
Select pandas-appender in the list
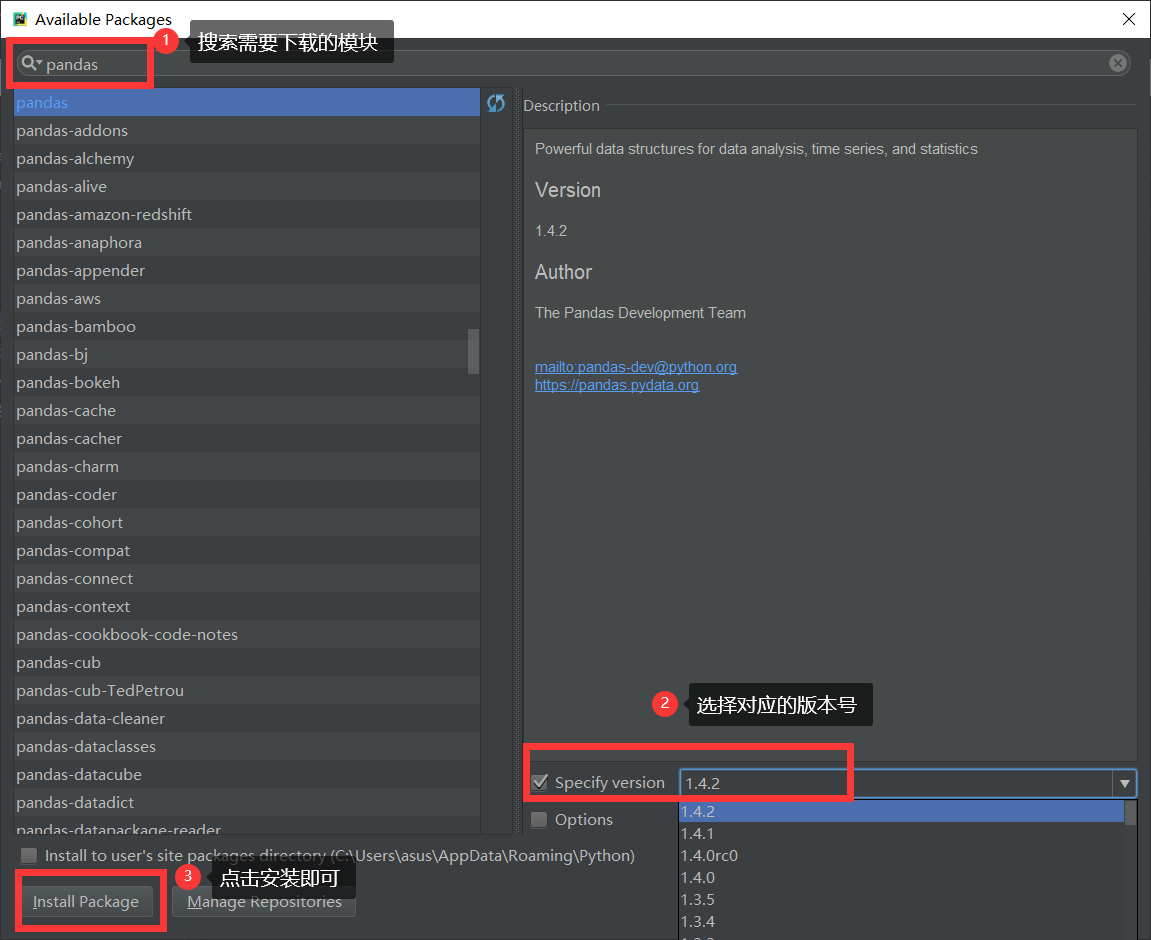[x=247, y=271]
